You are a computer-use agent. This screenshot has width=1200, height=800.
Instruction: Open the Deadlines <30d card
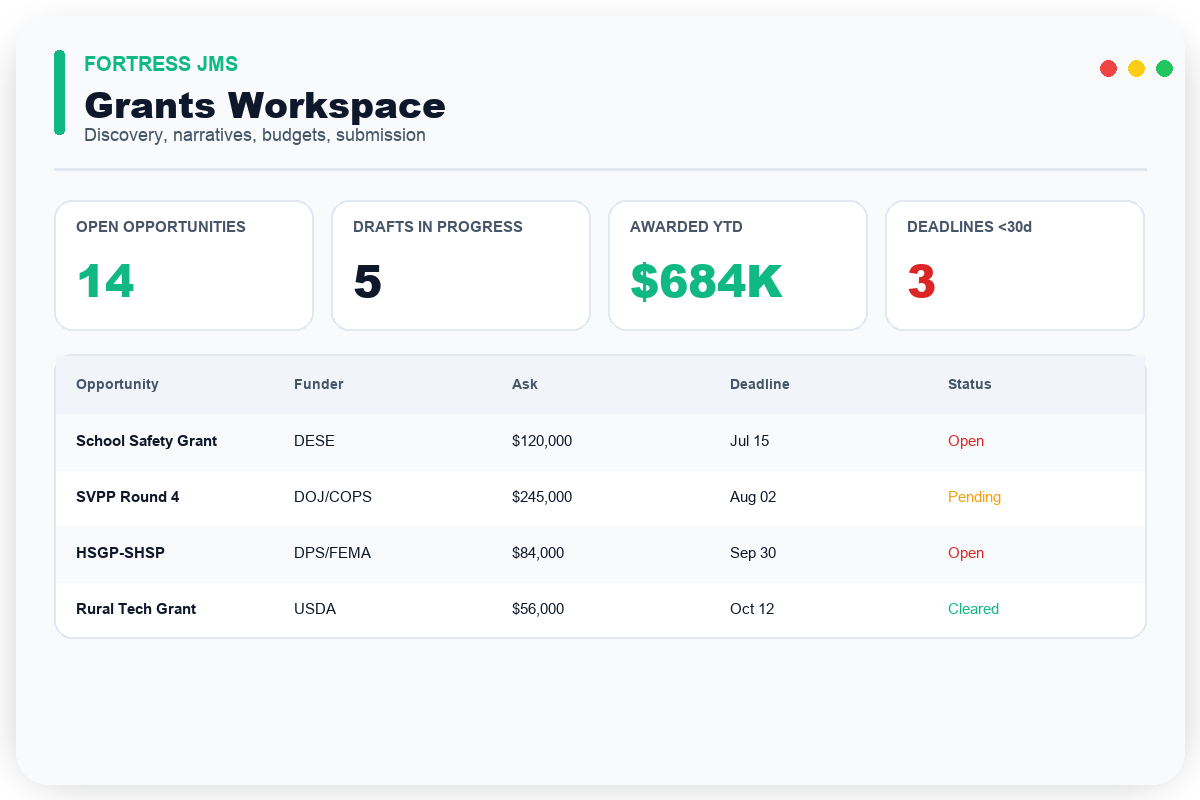(x=1015, y=265)
